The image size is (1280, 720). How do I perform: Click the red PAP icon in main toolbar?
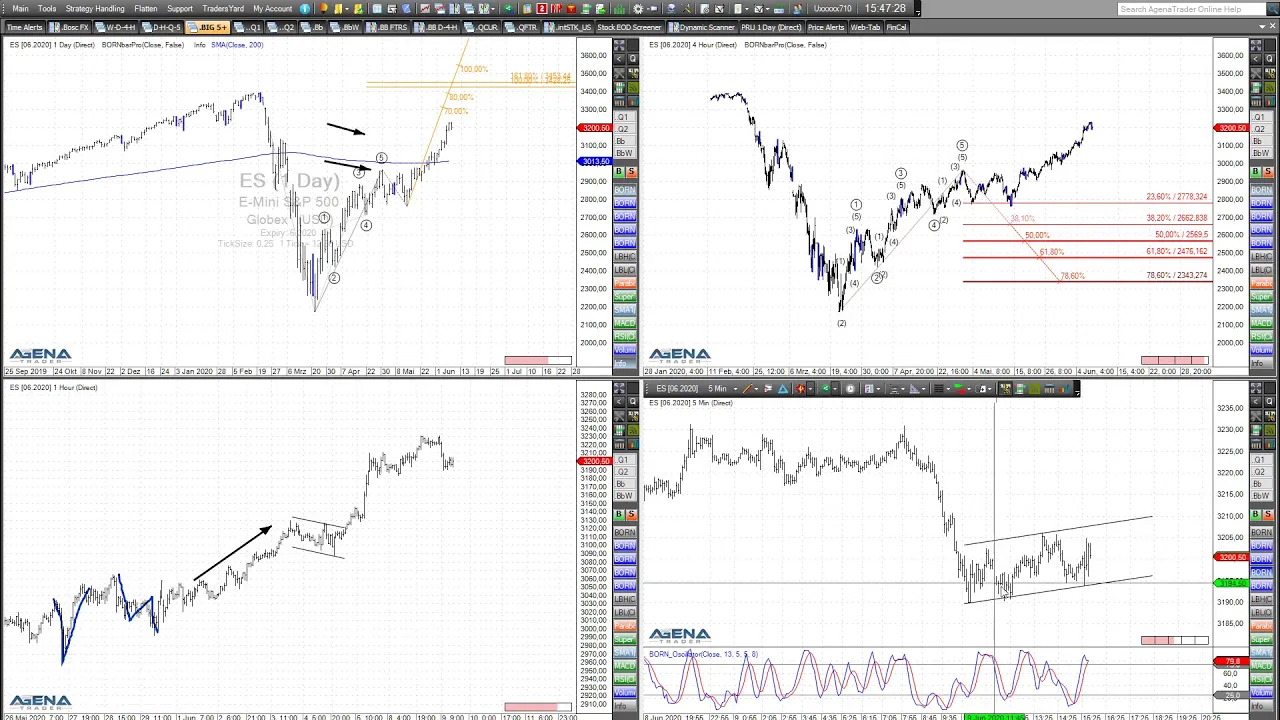pyautogui.click(x=556, y=9)
